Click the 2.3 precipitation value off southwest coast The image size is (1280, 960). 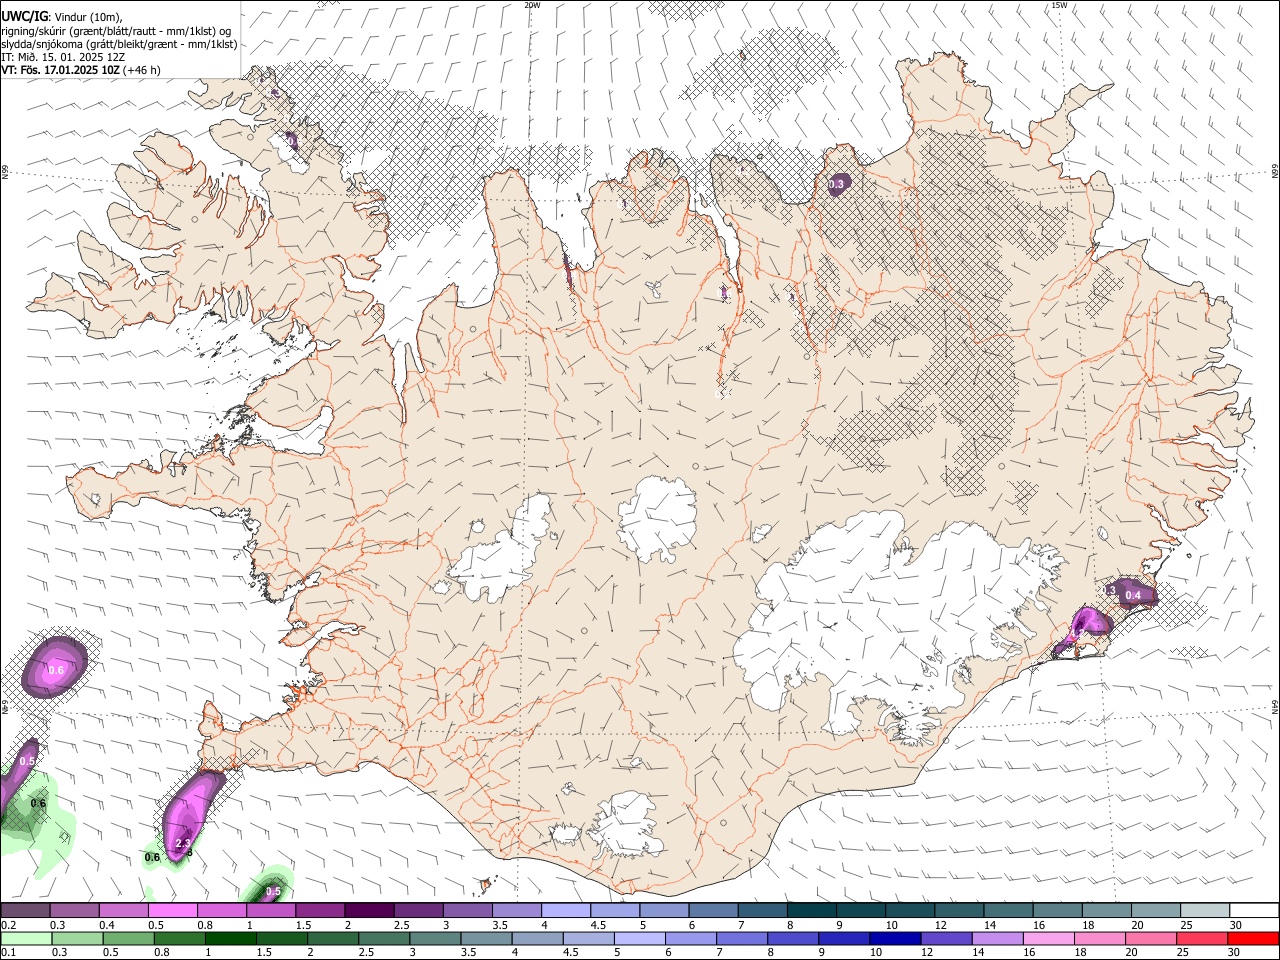[182, 844]
